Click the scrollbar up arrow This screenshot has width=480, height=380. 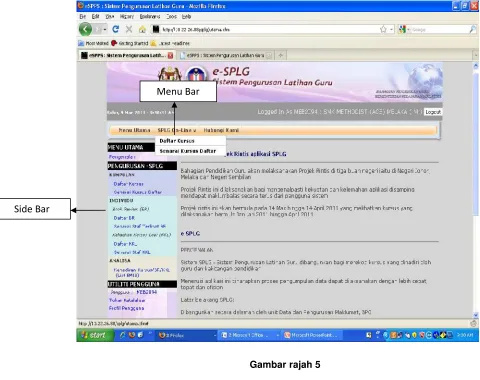[x=476, y=66]
